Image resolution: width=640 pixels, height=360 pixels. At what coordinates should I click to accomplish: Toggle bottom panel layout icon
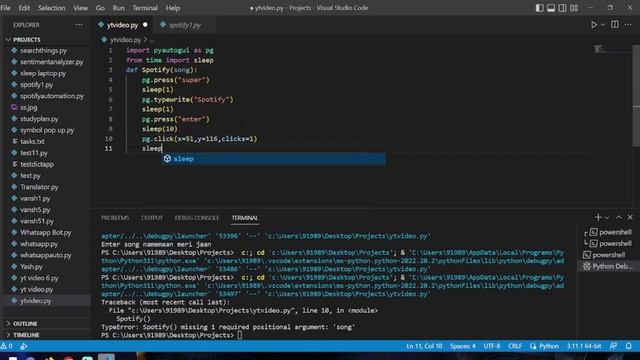pos(551,8)
